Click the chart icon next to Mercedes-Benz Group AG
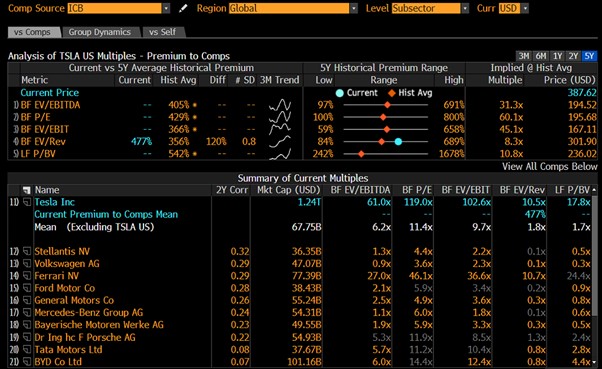Screen dimensions: 602x369 point(27,313)
